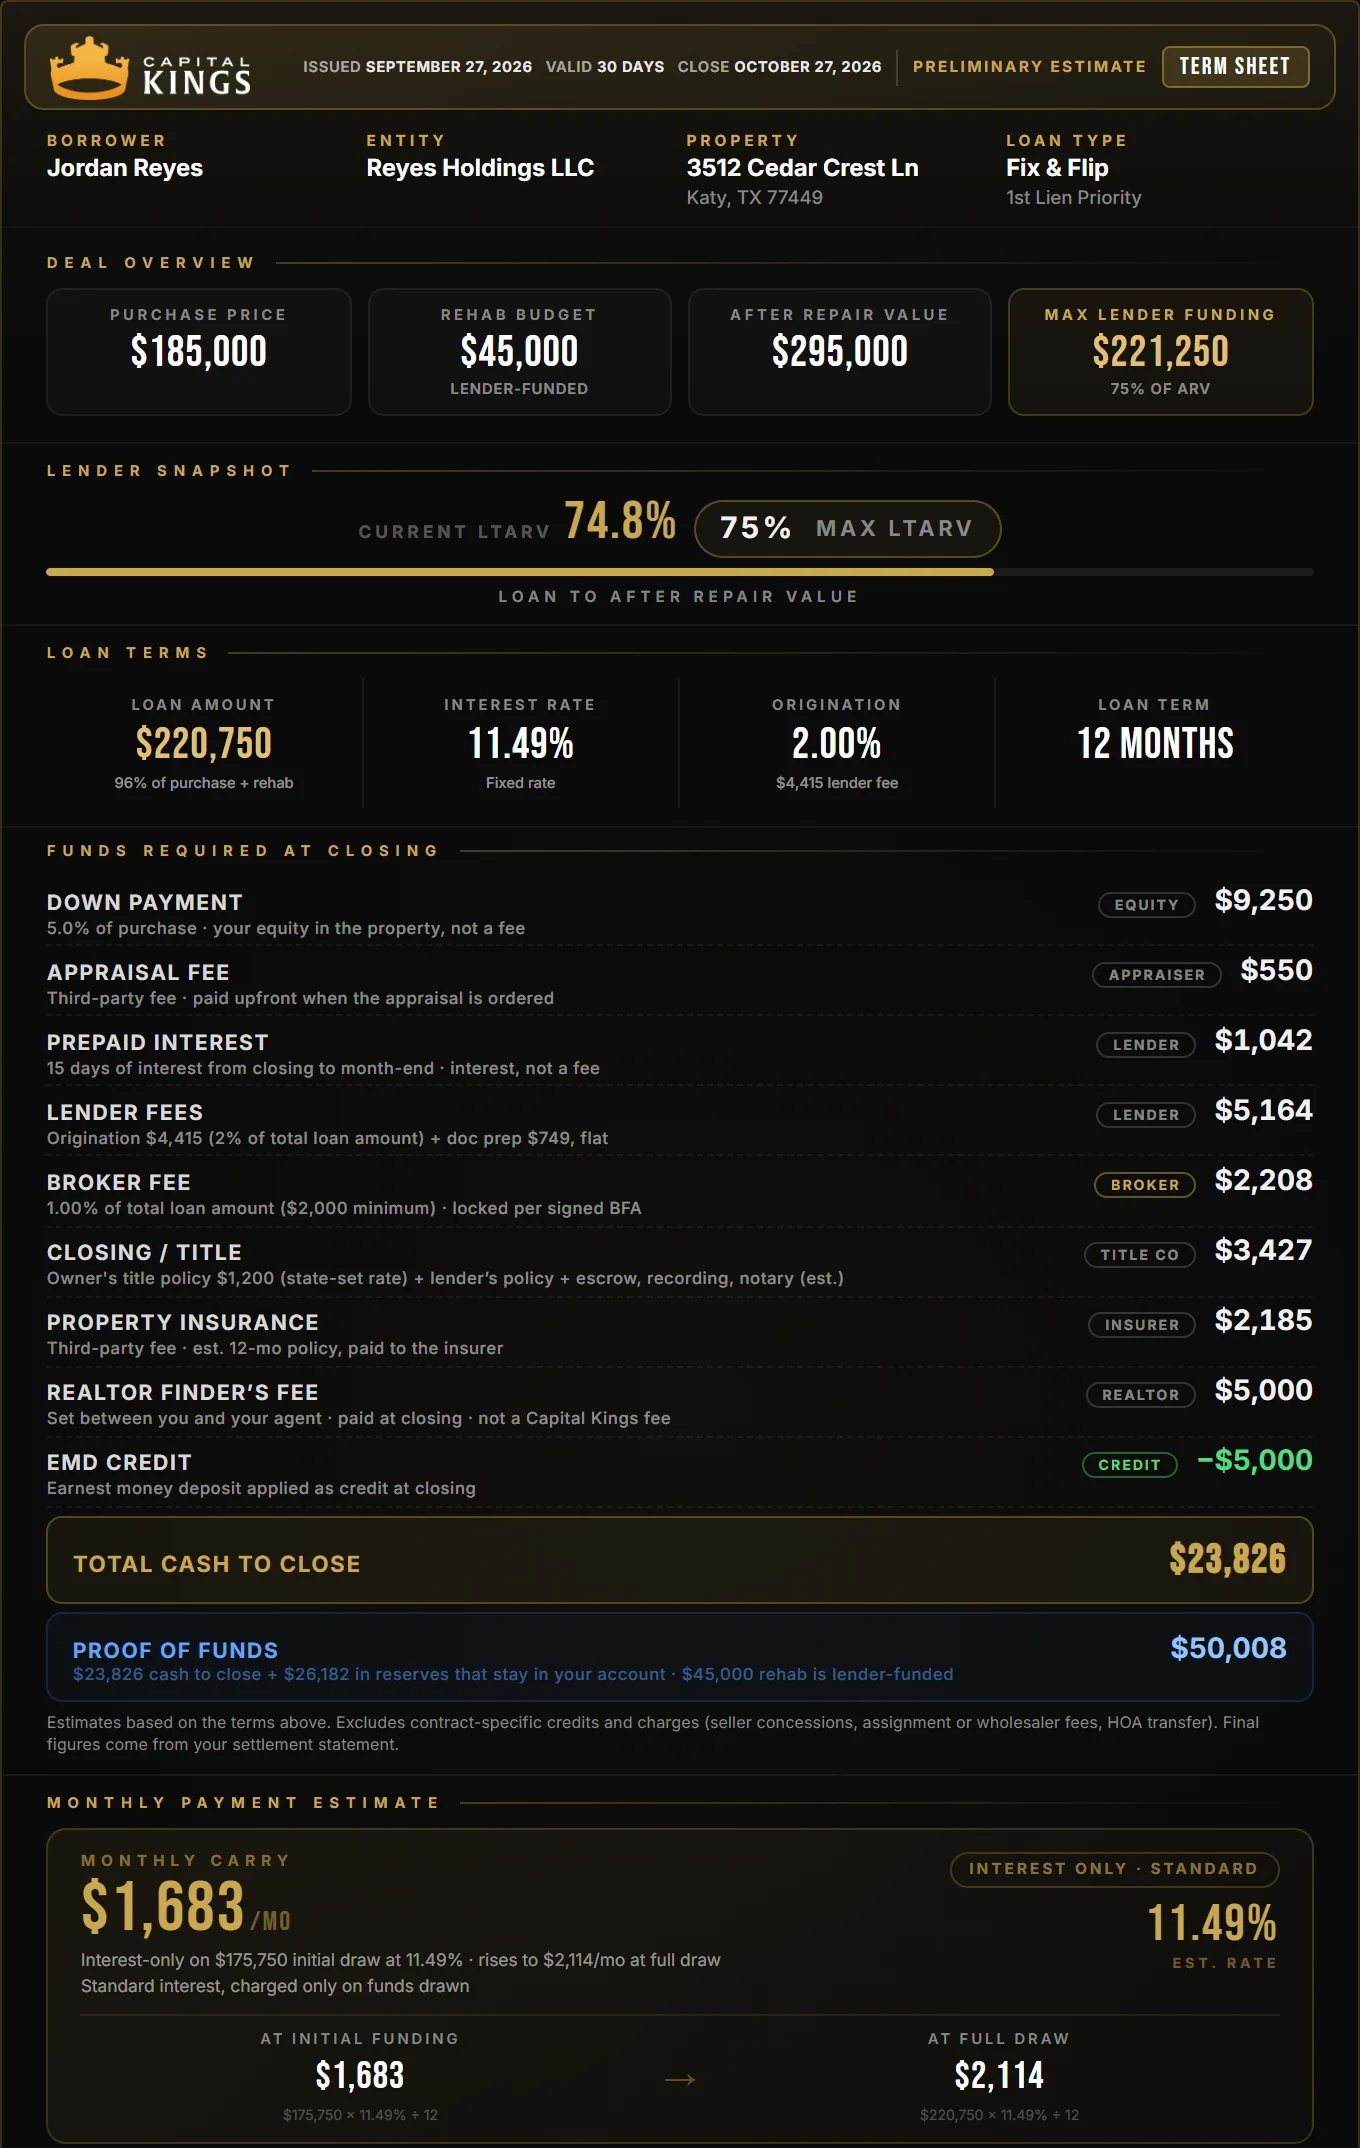Click the 11.49% interest rate in Loan Terms
The height and width of the screenshot is (2148, 1360).
click(x=520, y=743)
